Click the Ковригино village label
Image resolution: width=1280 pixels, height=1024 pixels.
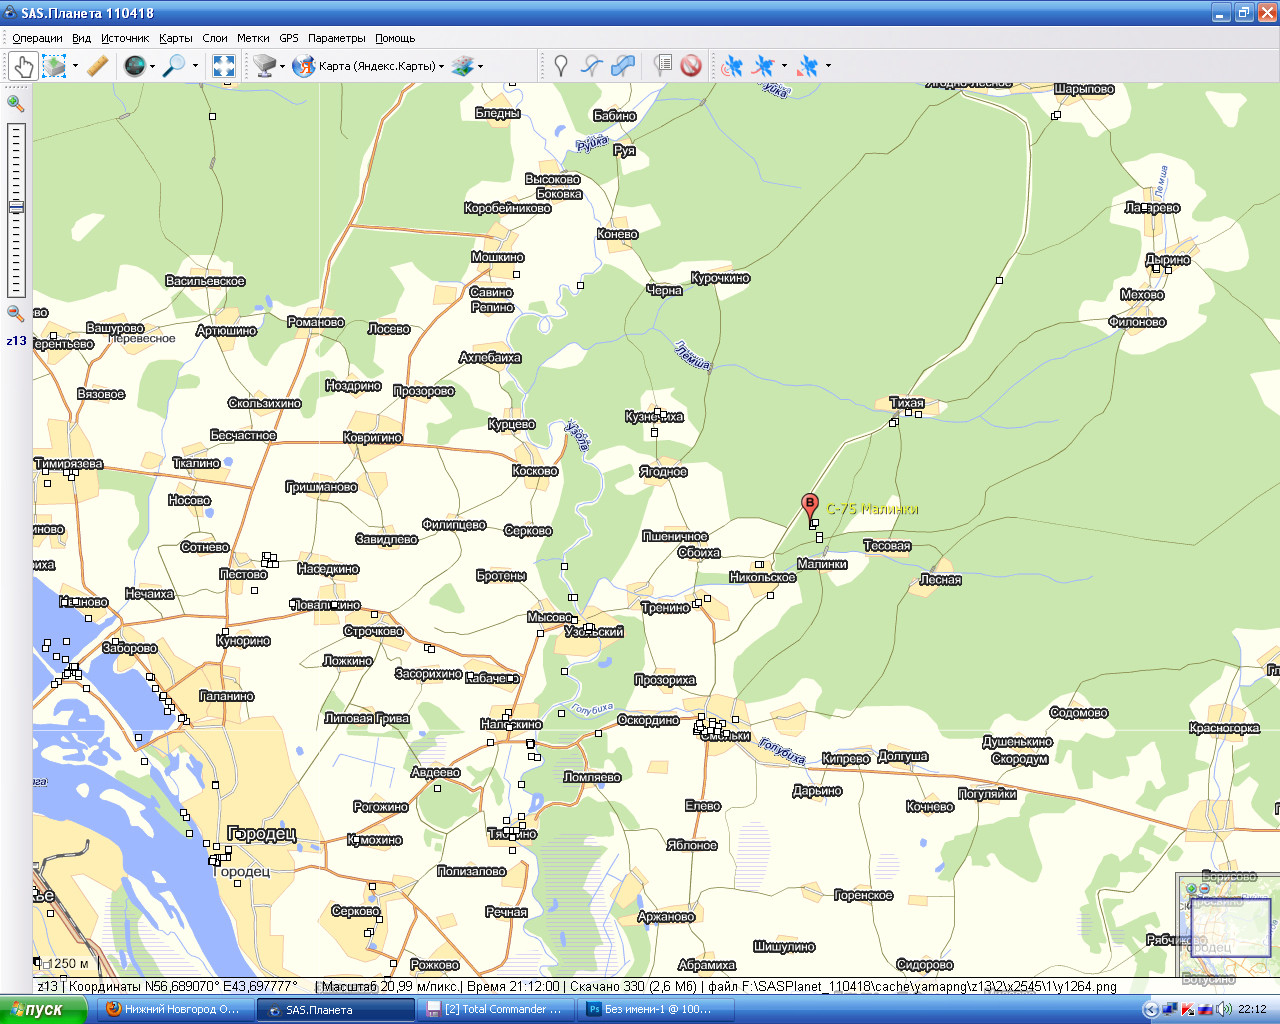372,437
